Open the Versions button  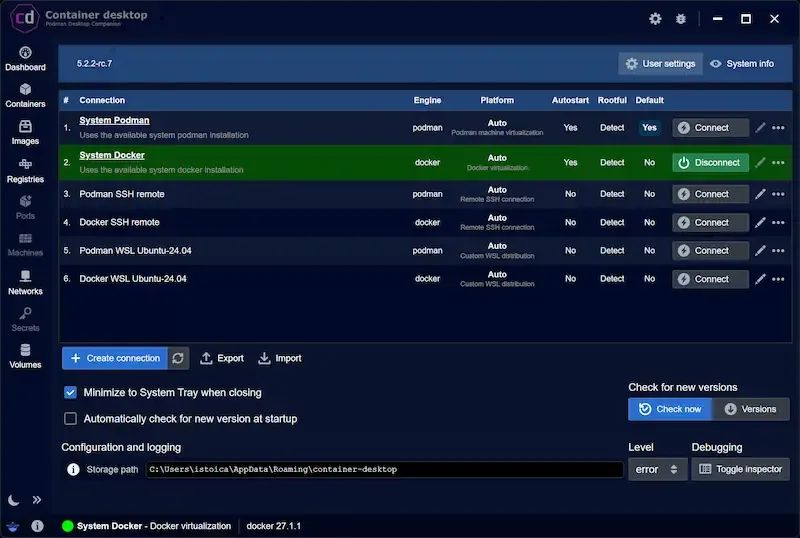[751, 409]
